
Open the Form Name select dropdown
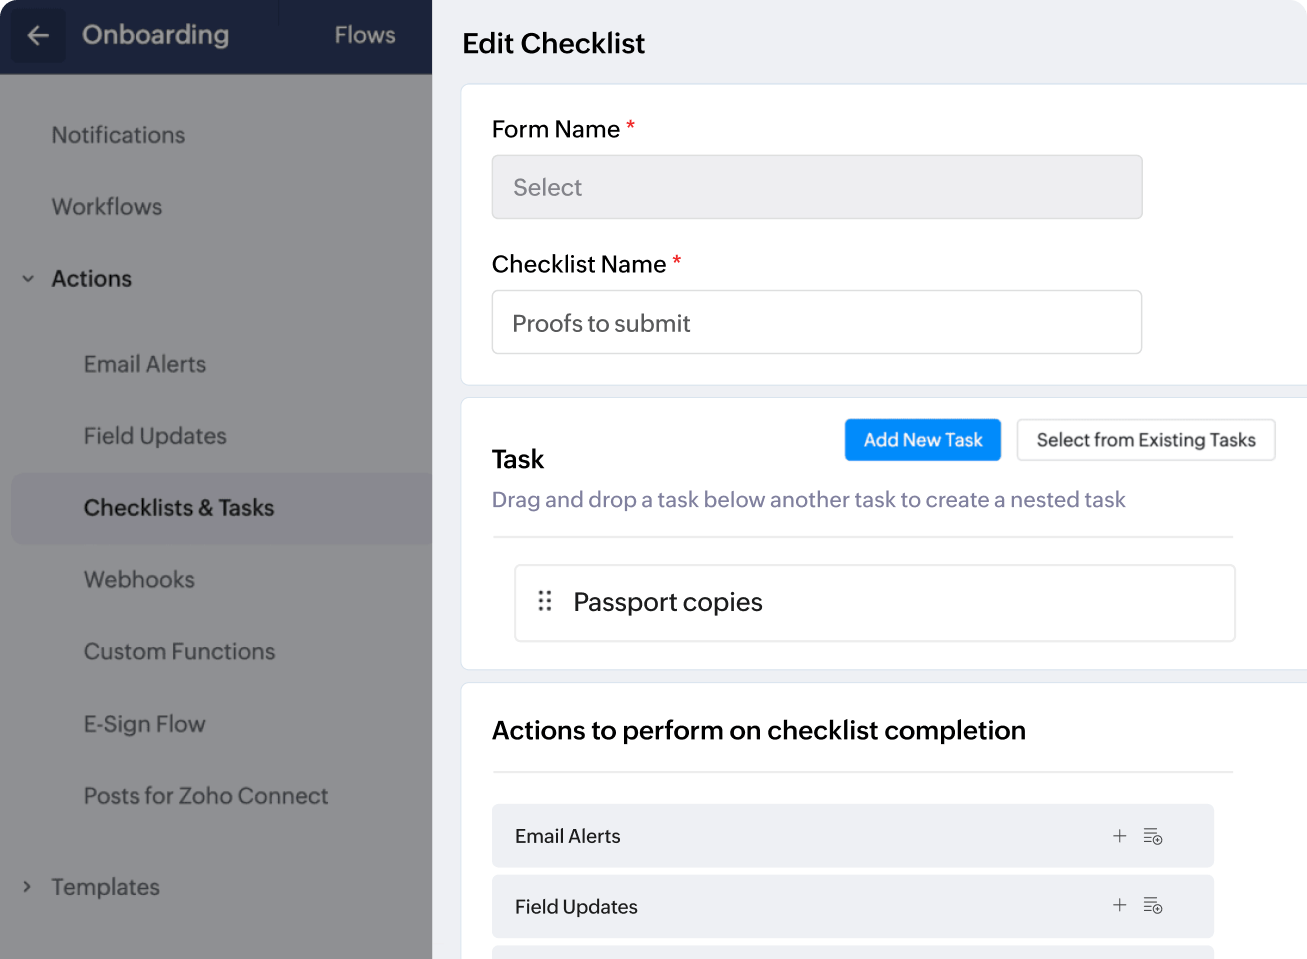[816, 187]
